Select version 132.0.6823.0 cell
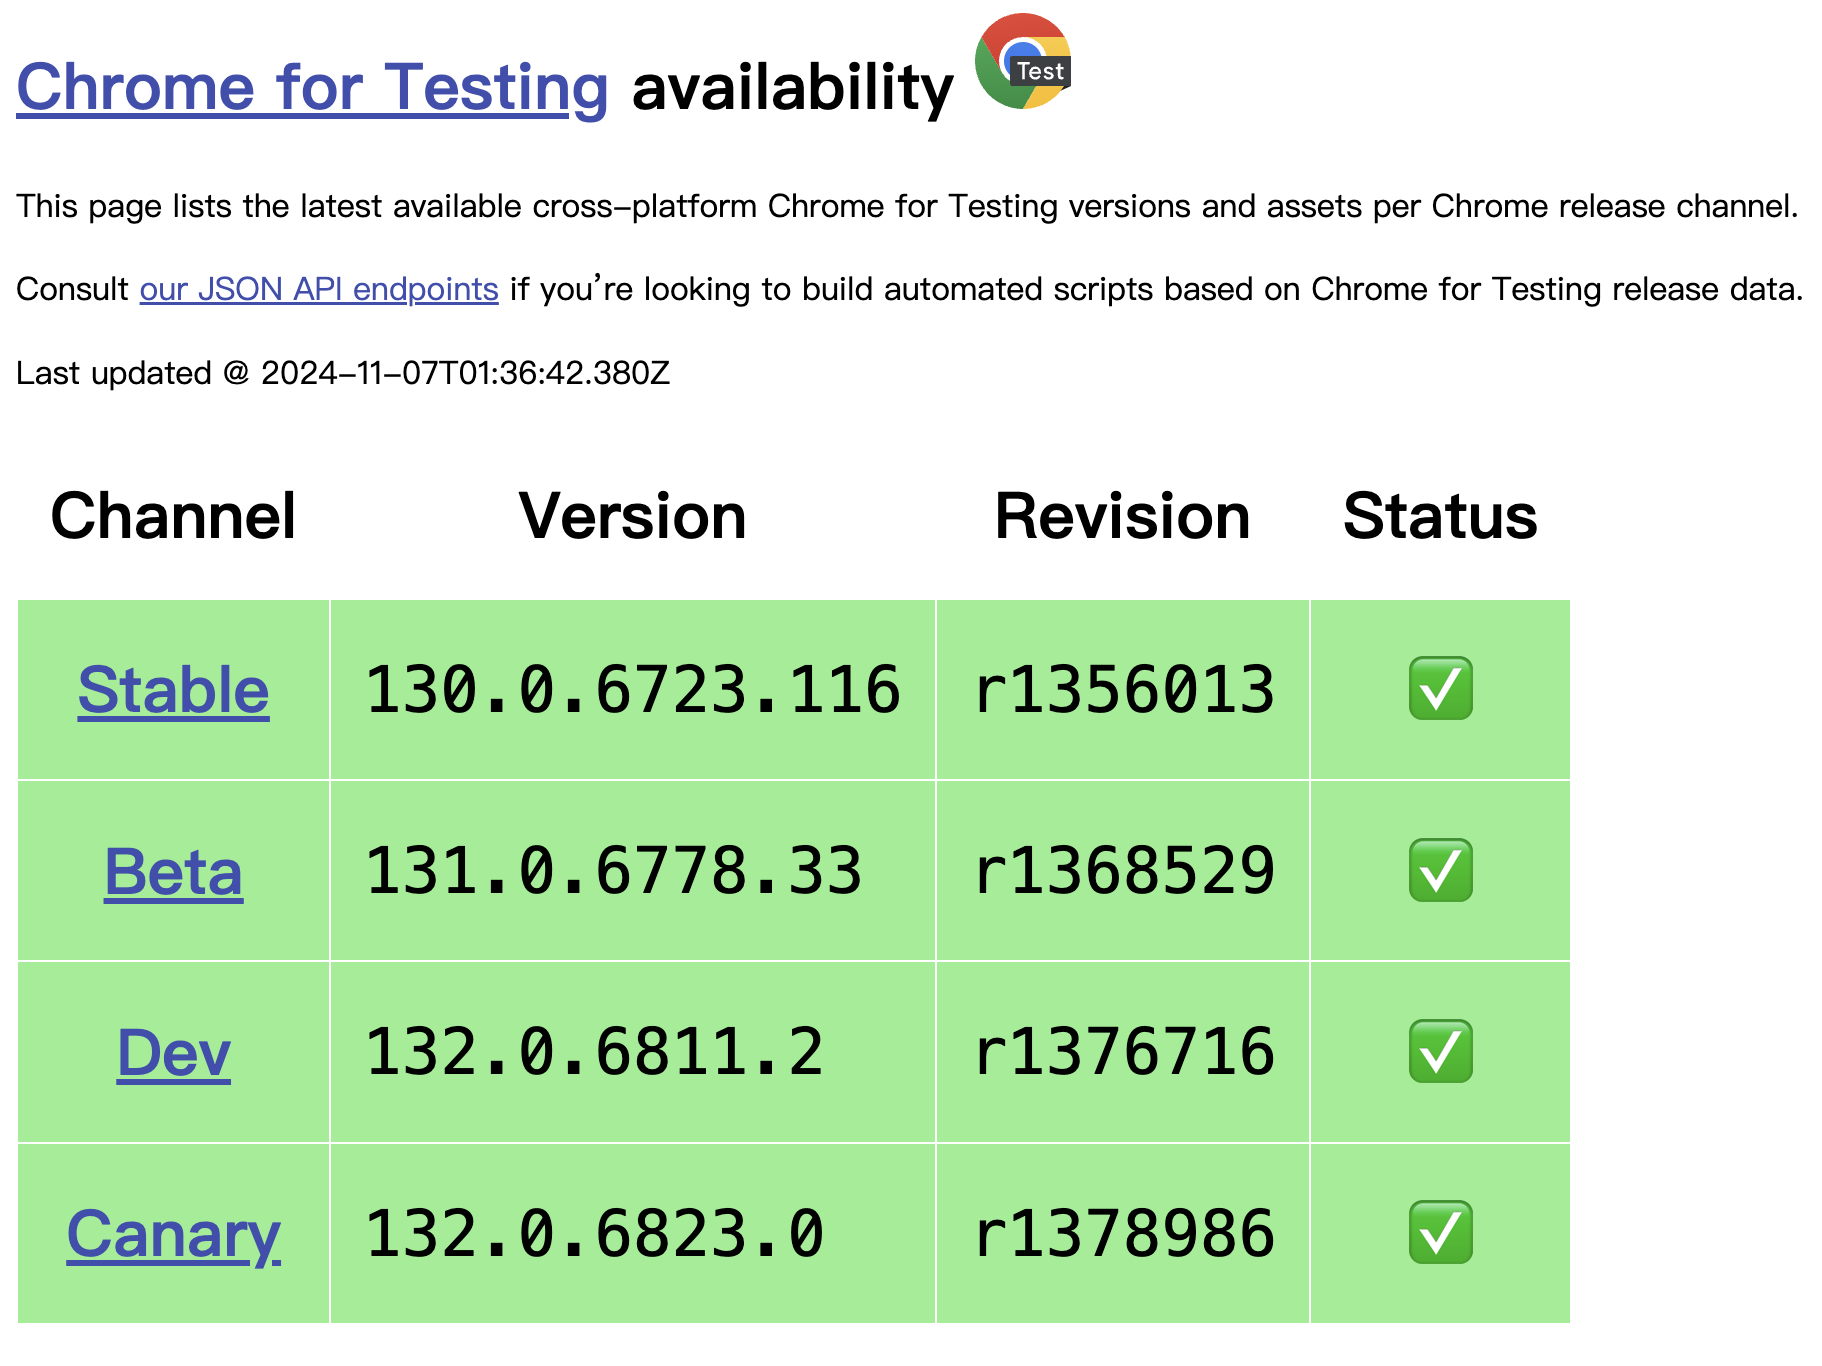The image size is (1822, 1366). [x=633, y=1233]
